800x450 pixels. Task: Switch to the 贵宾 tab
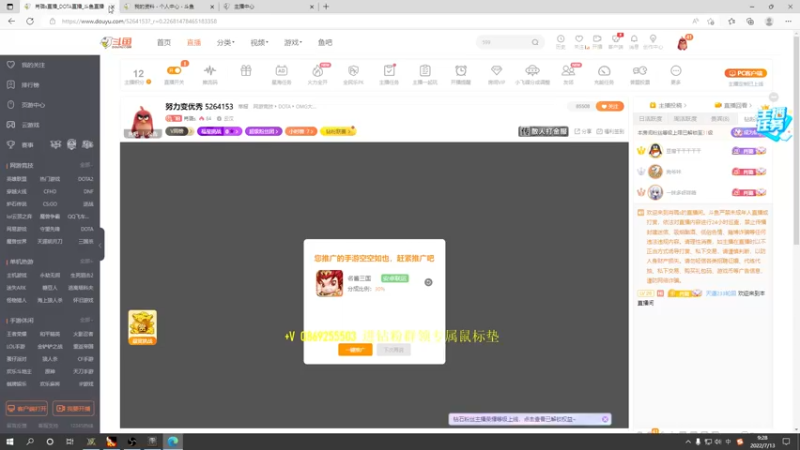pyautogui.click(x=720, y=118)
